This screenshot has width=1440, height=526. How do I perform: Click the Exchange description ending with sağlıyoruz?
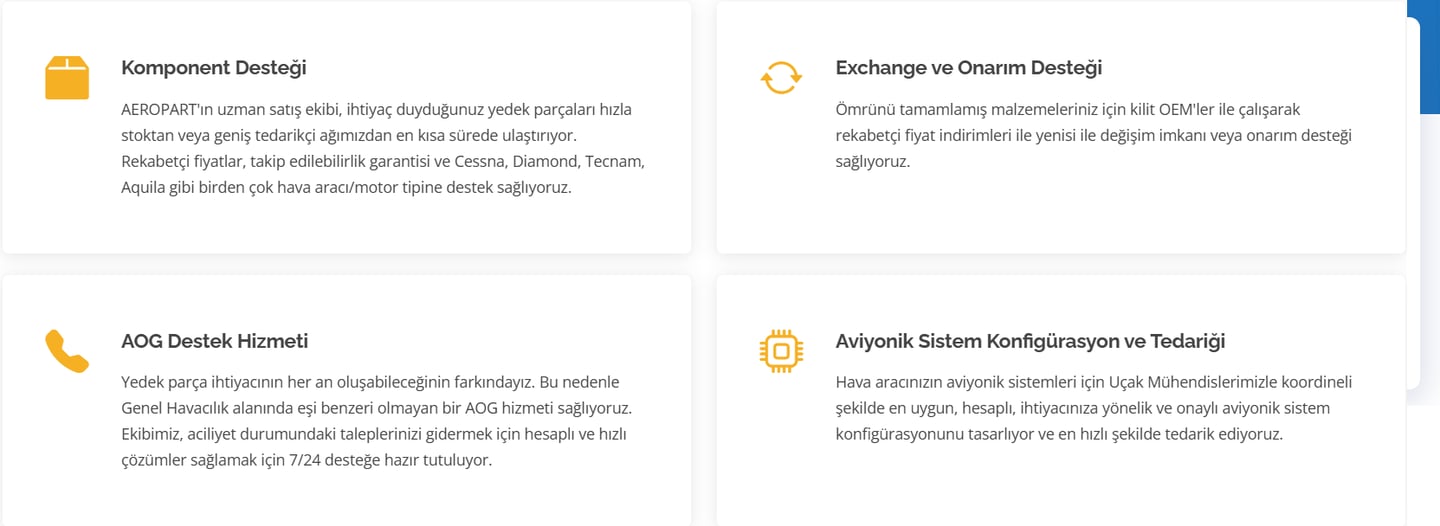[872, 161]
